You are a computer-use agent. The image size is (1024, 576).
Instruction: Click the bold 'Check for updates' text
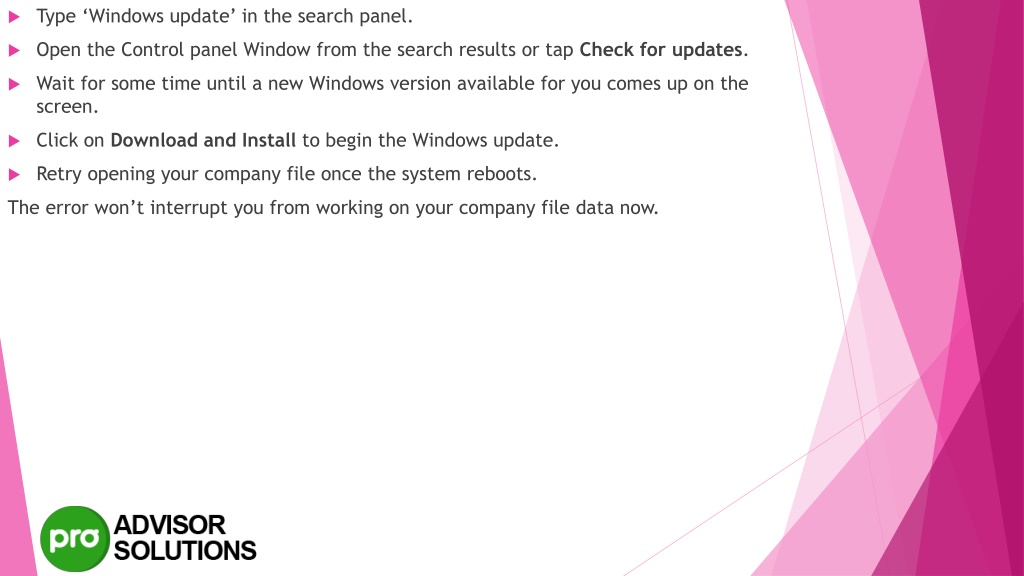coord(660,50)
